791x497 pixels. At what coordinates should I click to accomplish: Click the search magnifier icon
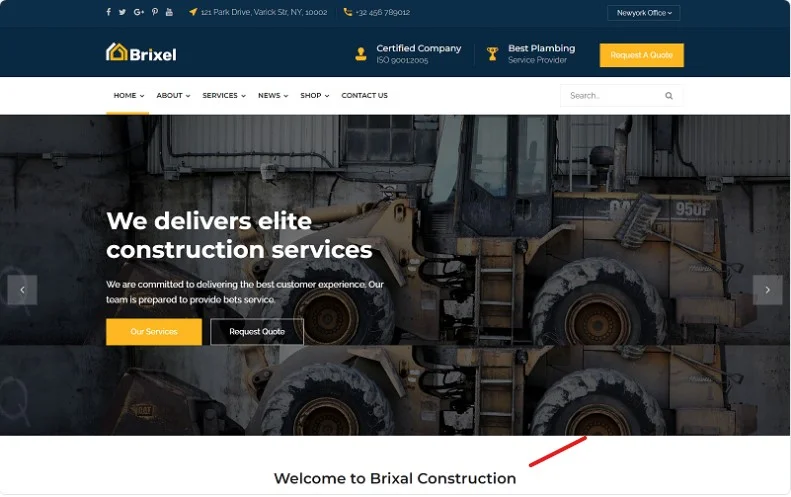click(x=669, y=96)
